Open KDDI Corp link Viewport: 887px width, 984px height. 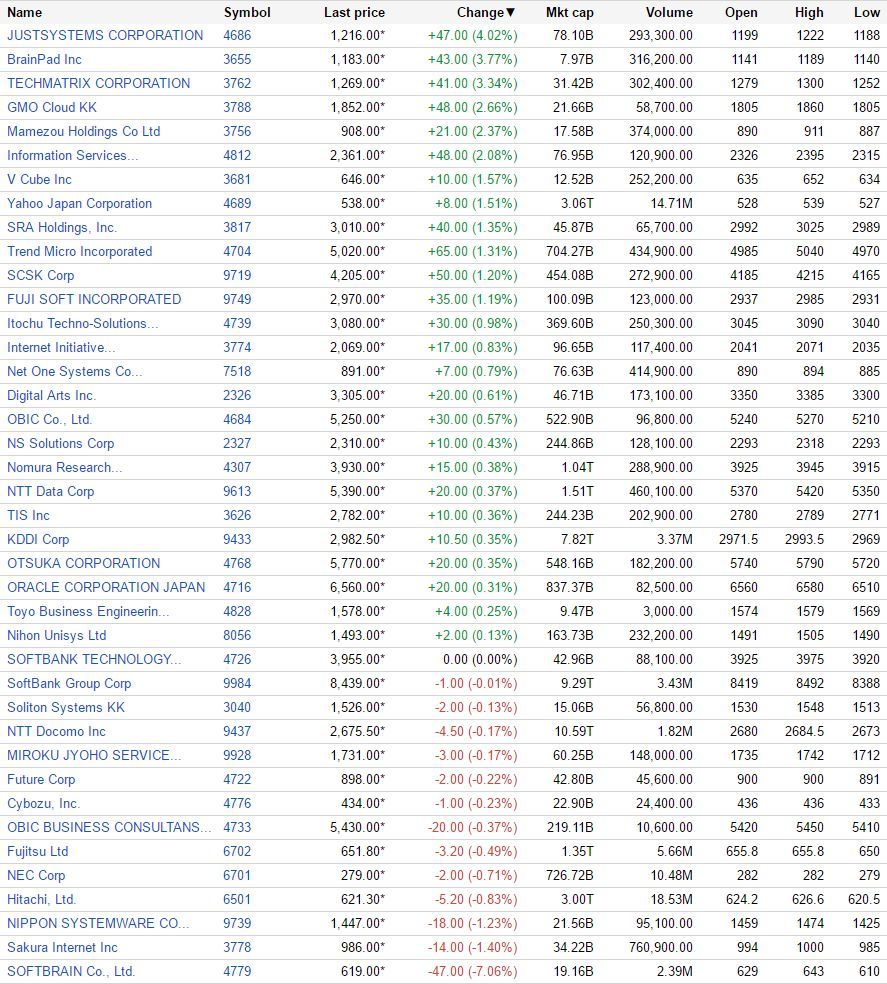(38, 539)
